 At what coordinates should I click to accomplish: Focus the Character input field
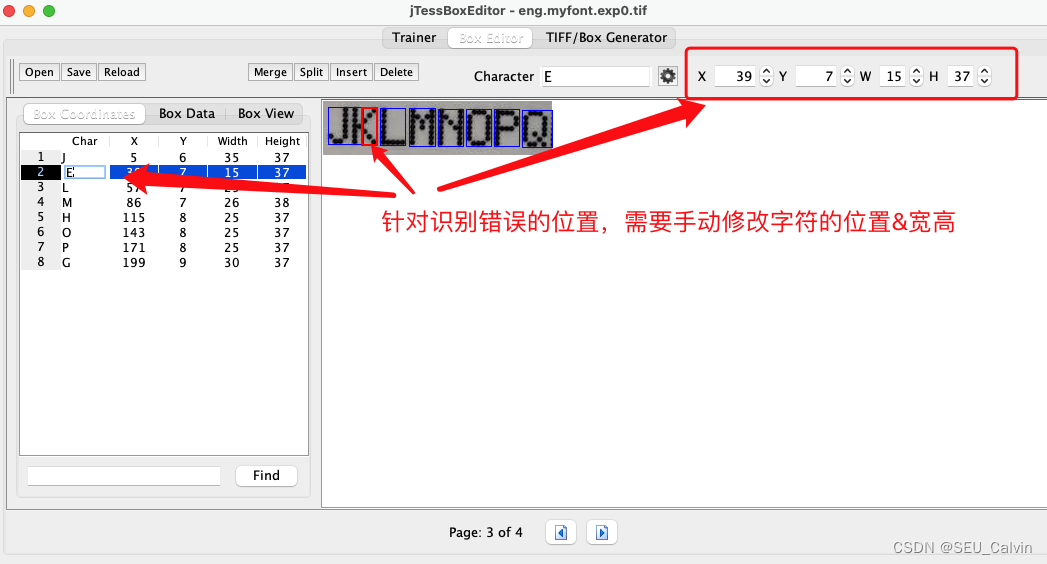click(x=596, y=77)
